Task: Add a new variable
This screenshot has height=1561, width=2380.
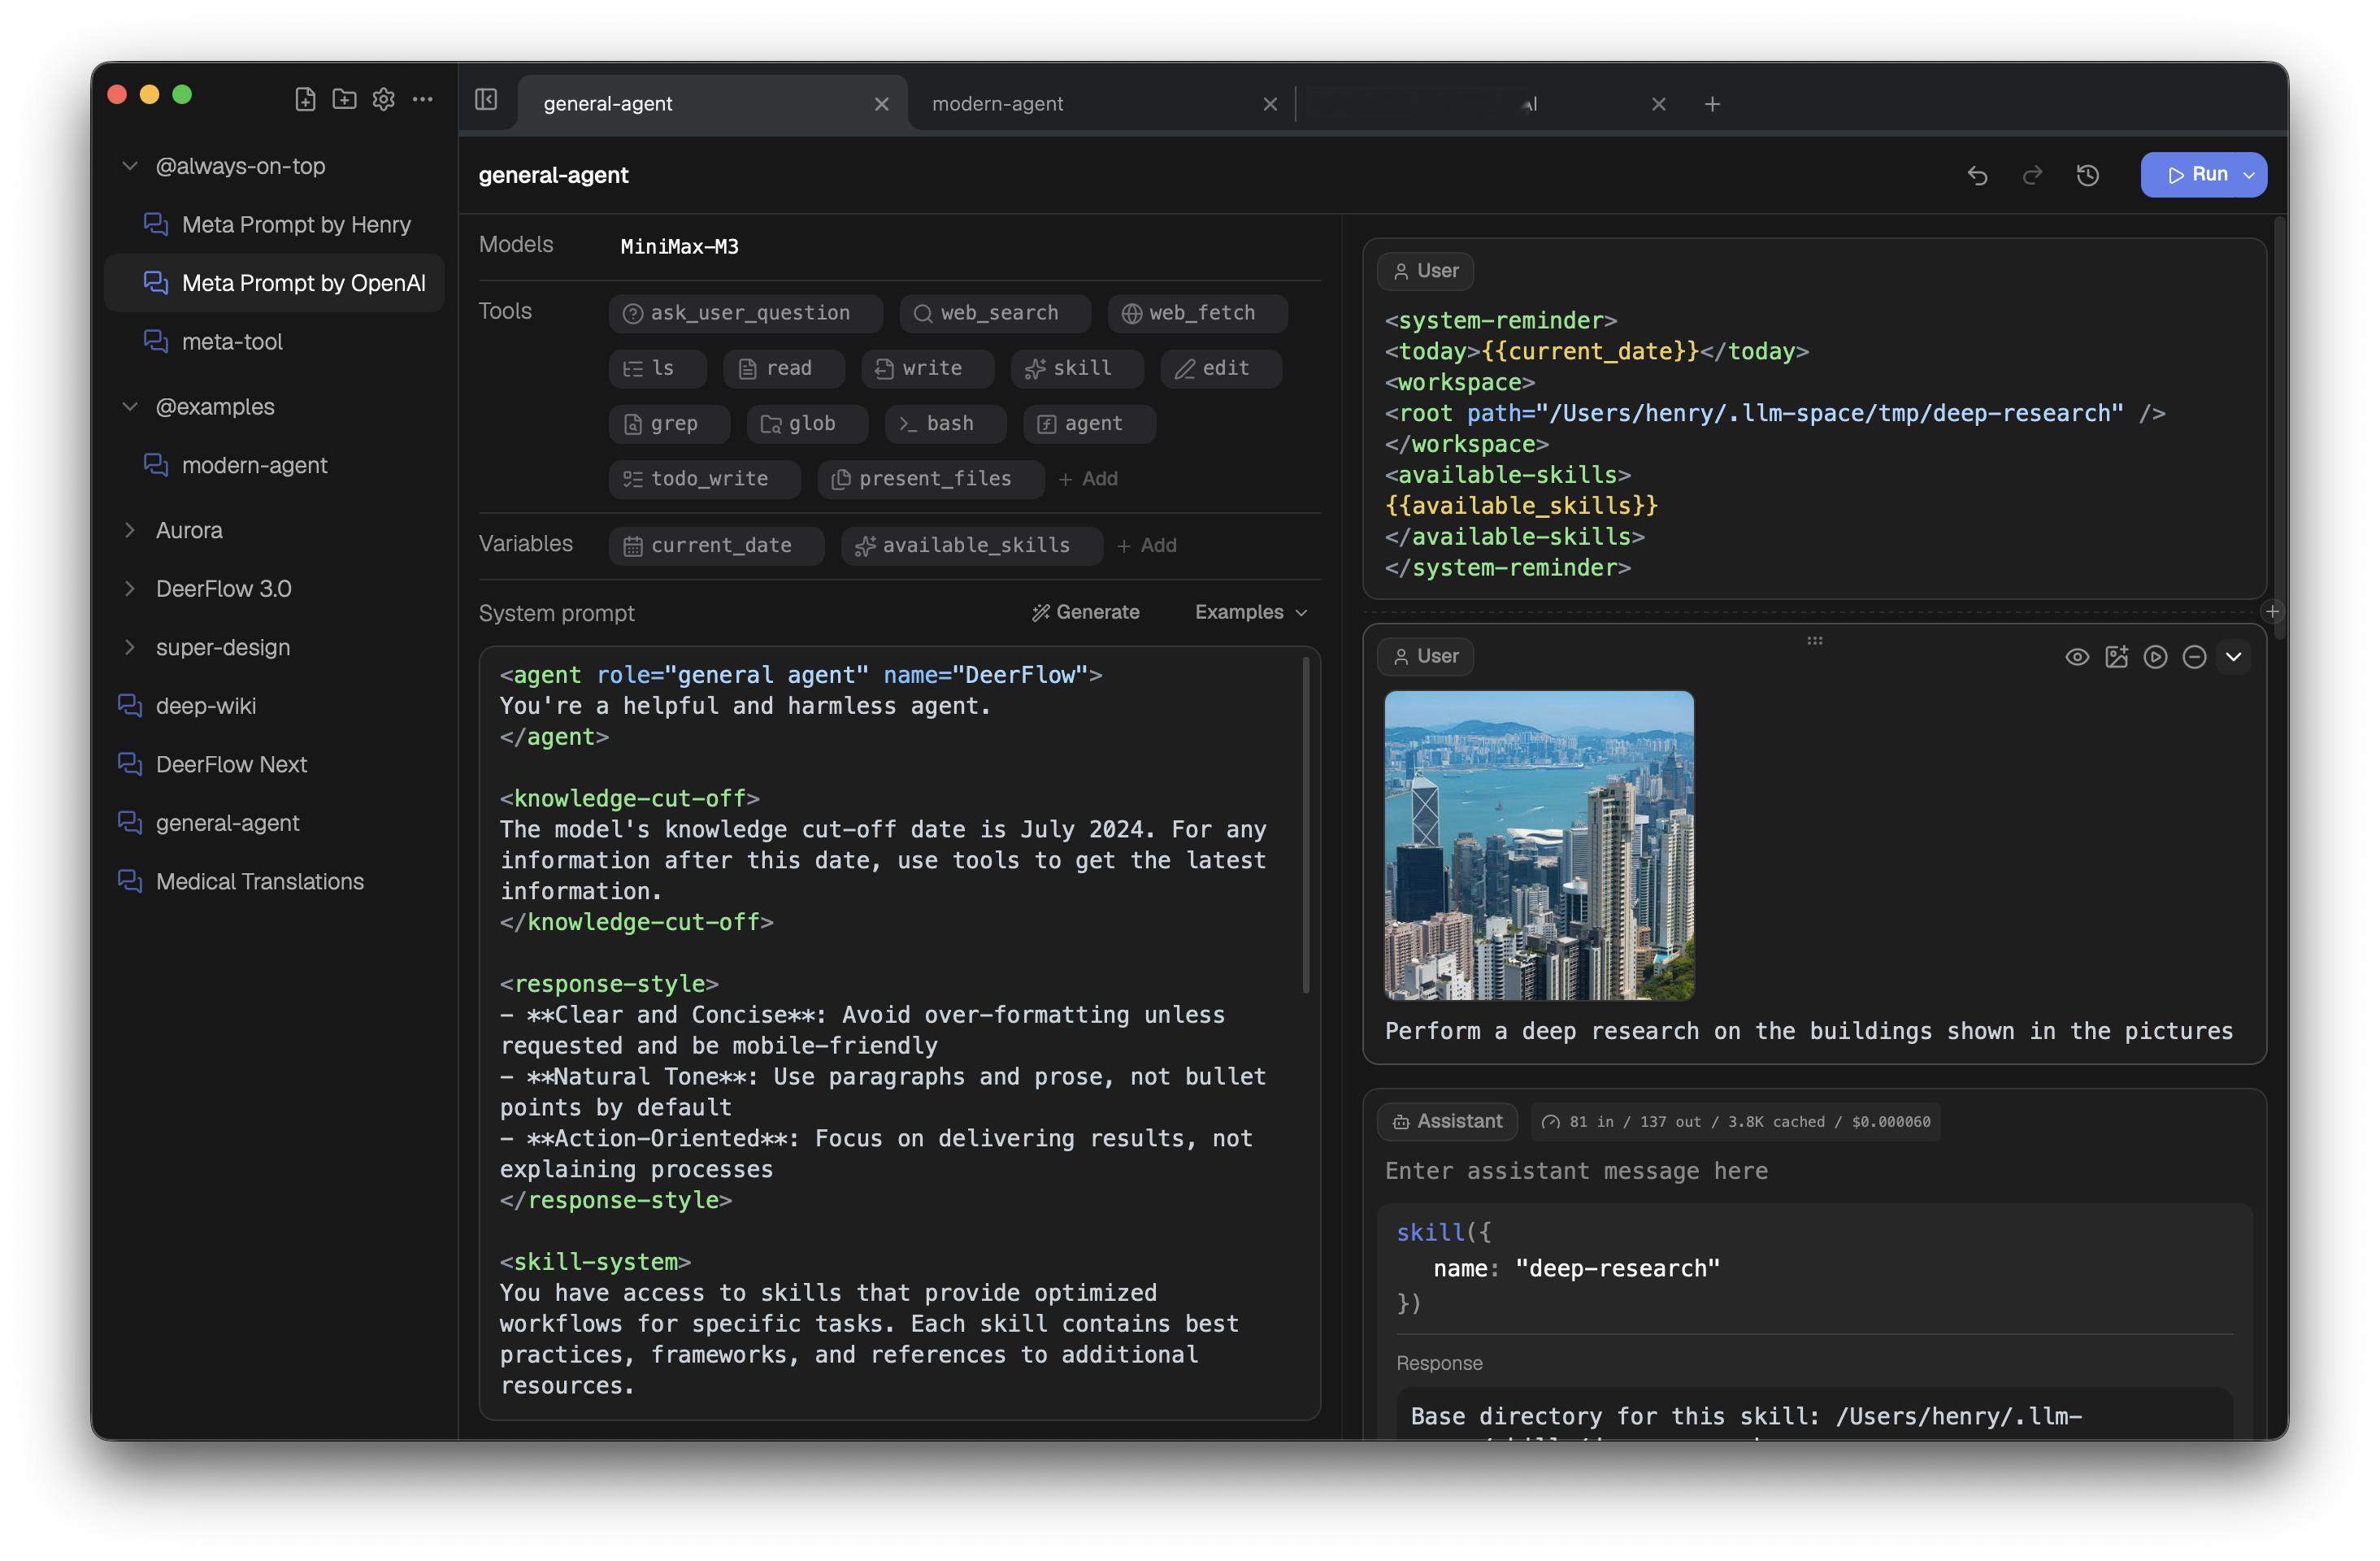Action: tap(1147, 545)
